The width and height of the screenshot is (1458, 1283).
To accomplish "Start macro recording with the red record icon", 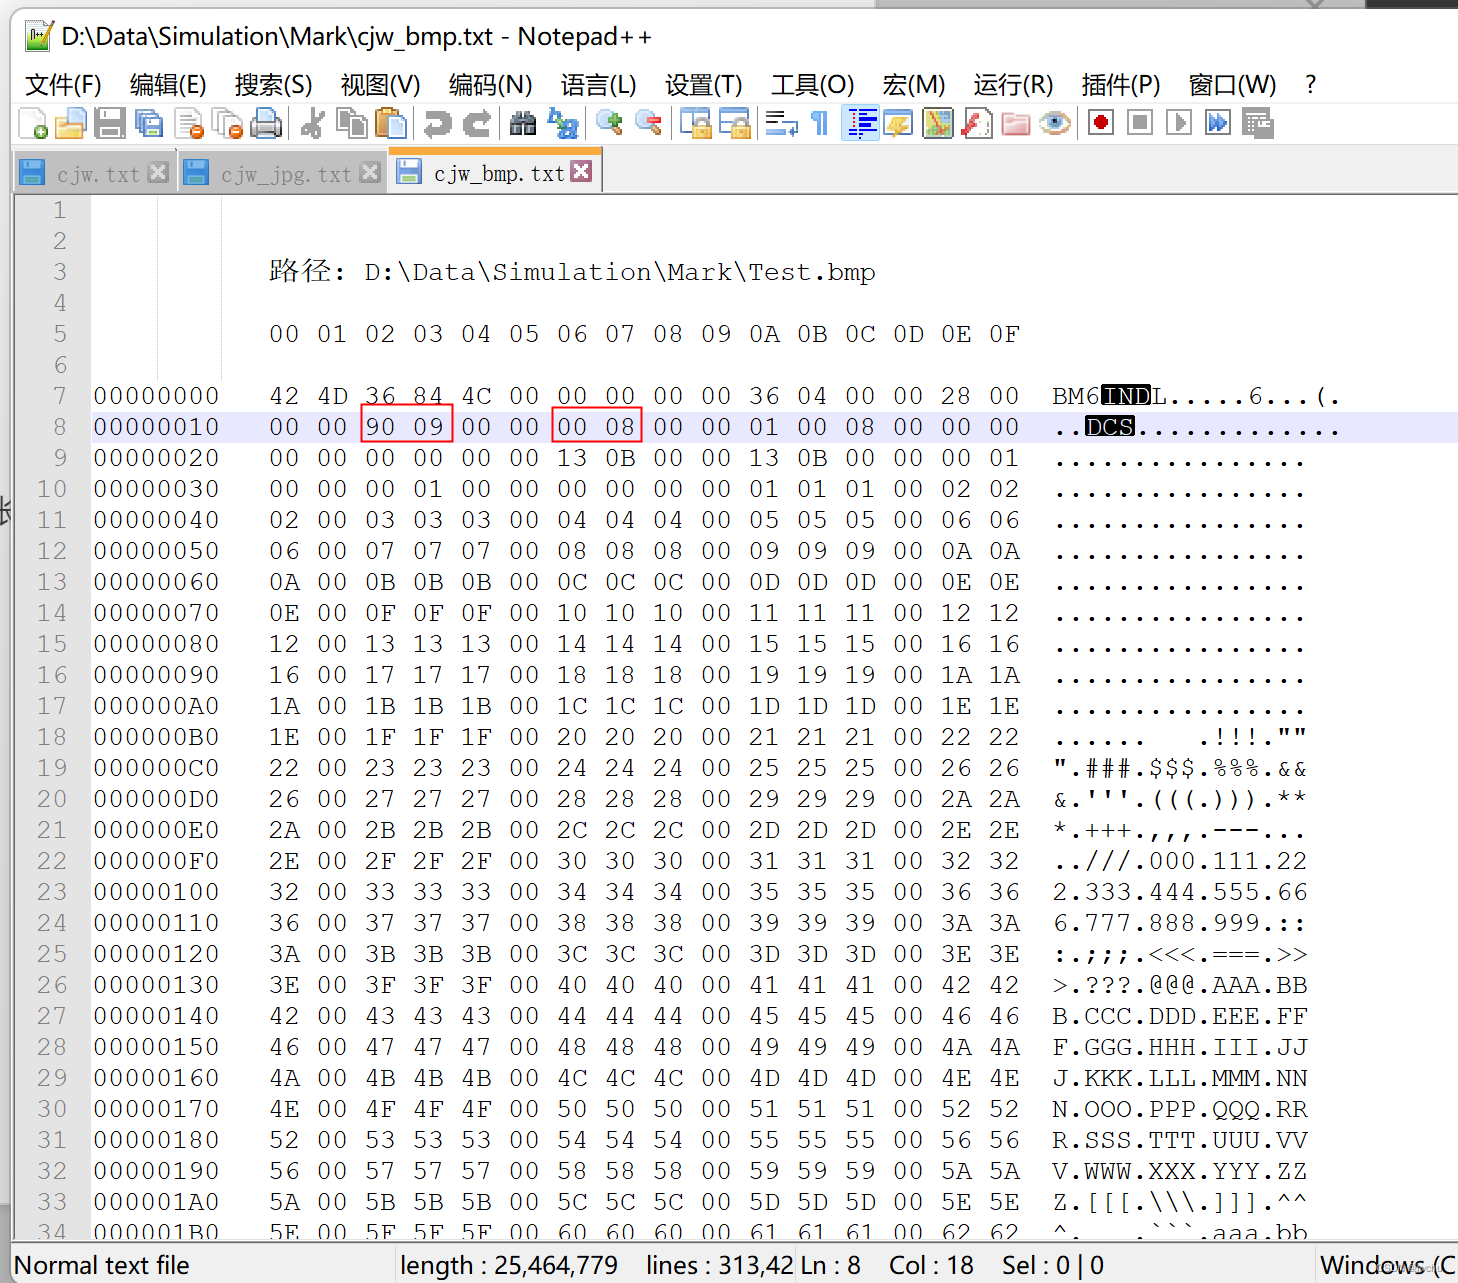I will pos(1099,122).
